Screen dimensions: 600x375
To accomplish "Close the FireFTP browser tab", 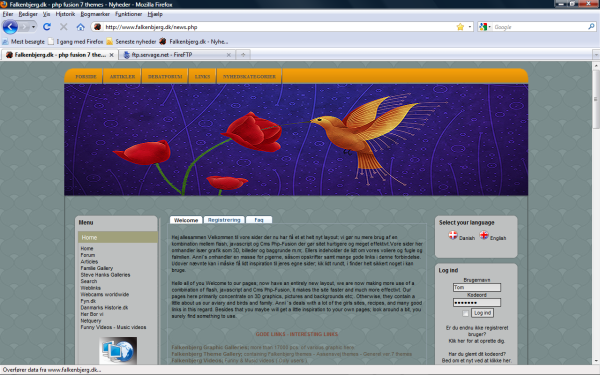I will (x=228, y=55).
